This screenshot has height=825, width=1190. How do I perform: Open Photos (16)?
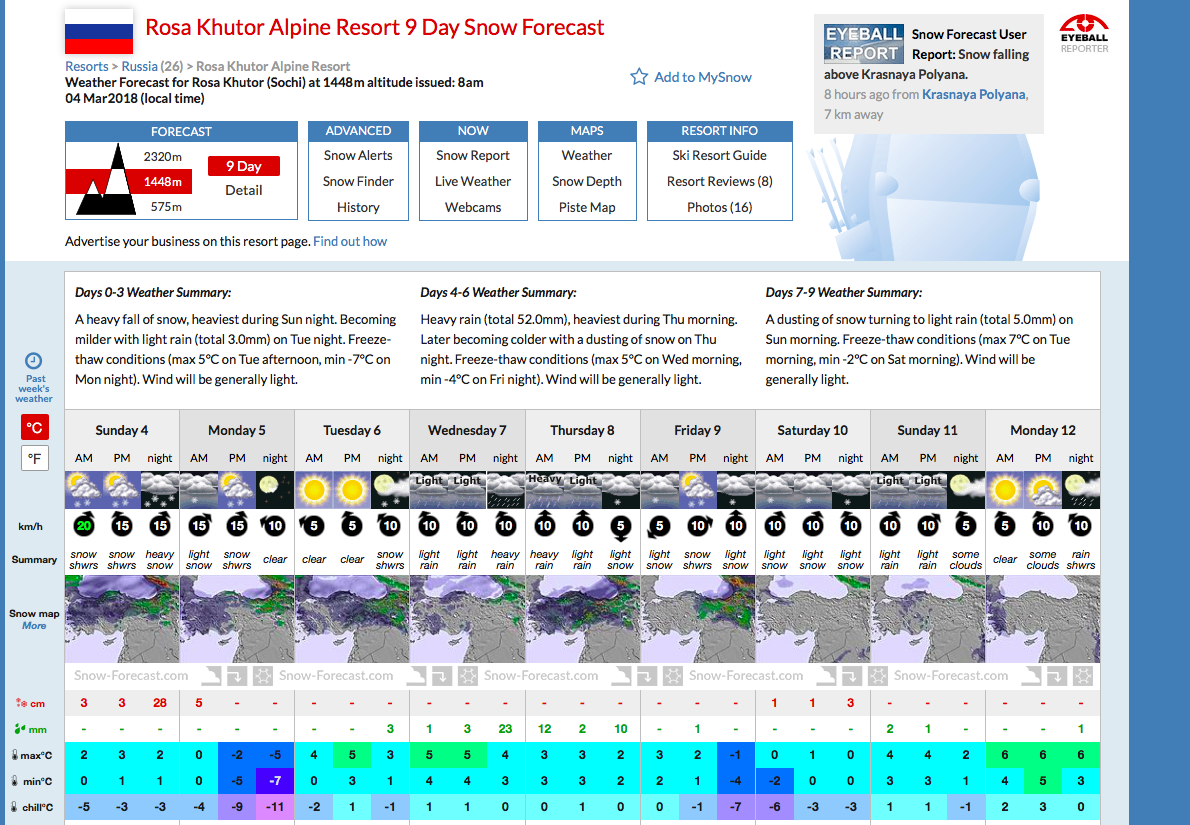(719, 207)
